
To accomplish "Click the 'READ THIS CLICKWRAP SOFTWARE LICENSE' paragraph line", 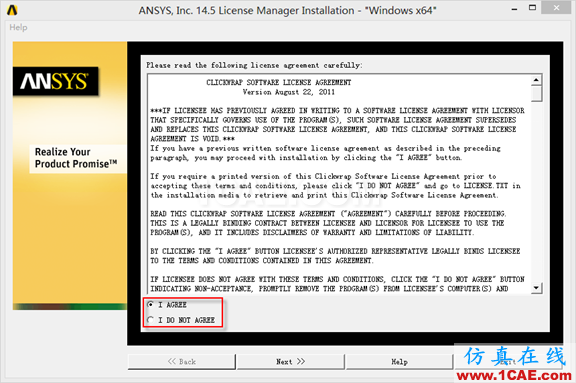I will point(328,214).
